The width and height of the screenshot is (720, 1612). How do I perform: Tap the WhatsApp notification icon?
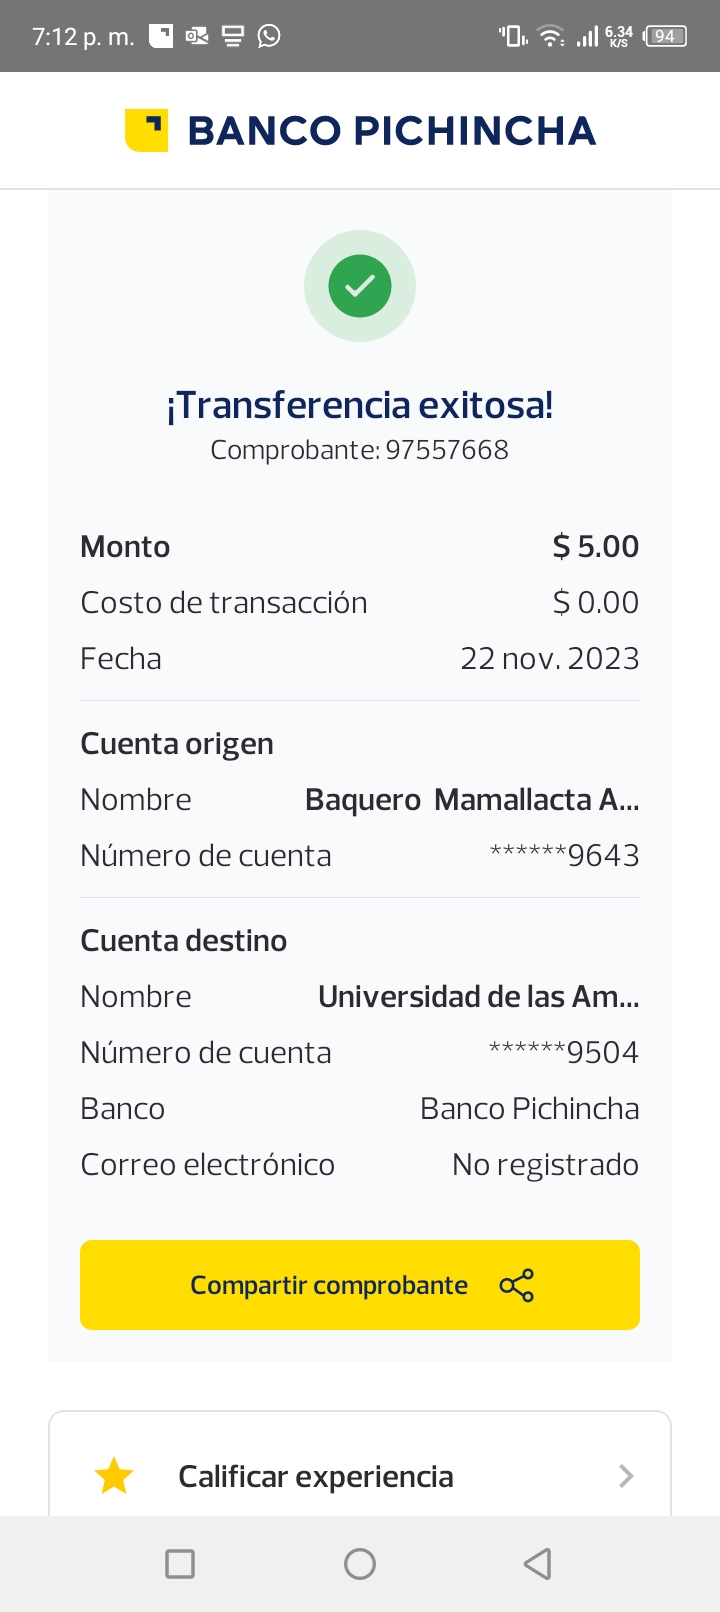click(x=269, y=36)
